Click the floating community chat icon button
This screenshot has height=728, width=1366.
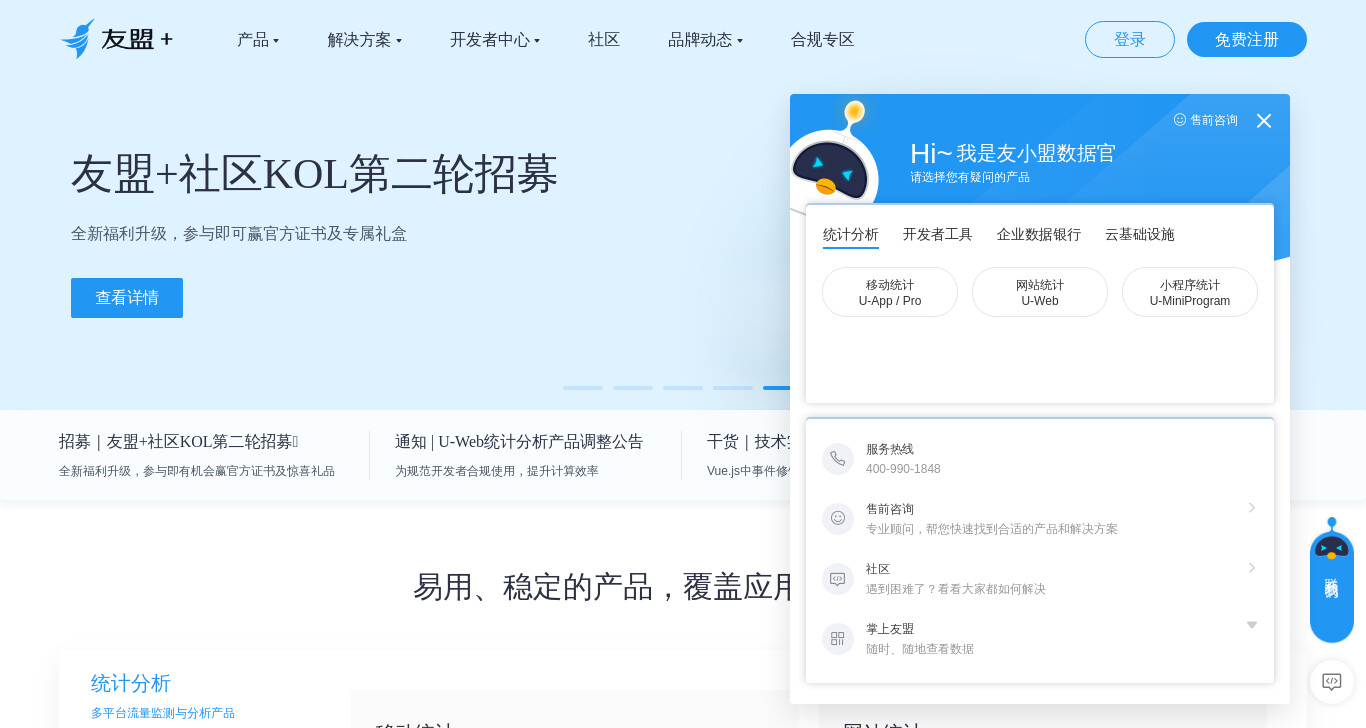1332,682
